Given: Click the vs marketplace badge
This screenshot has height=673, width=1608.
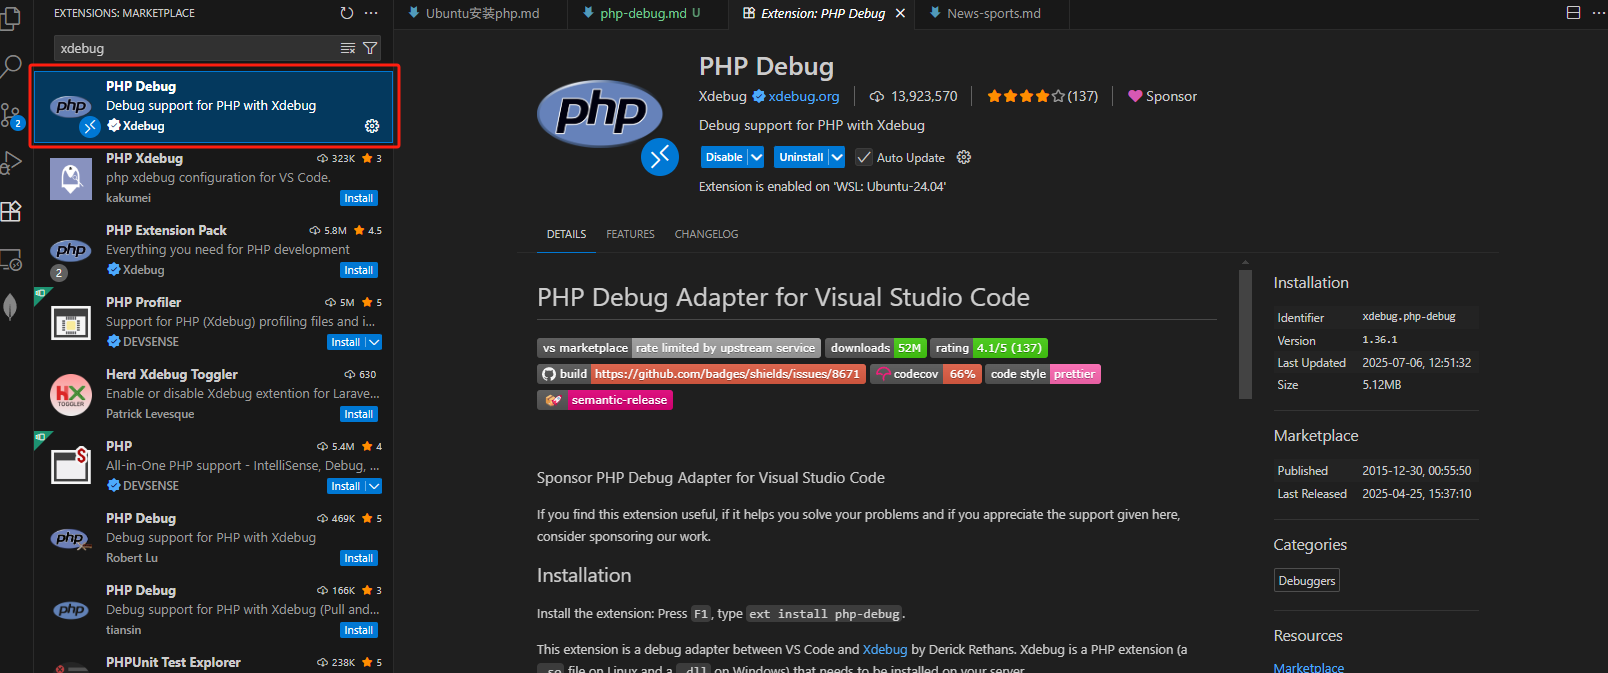Looking at the screenshot, I should click(x=679, y=348).
